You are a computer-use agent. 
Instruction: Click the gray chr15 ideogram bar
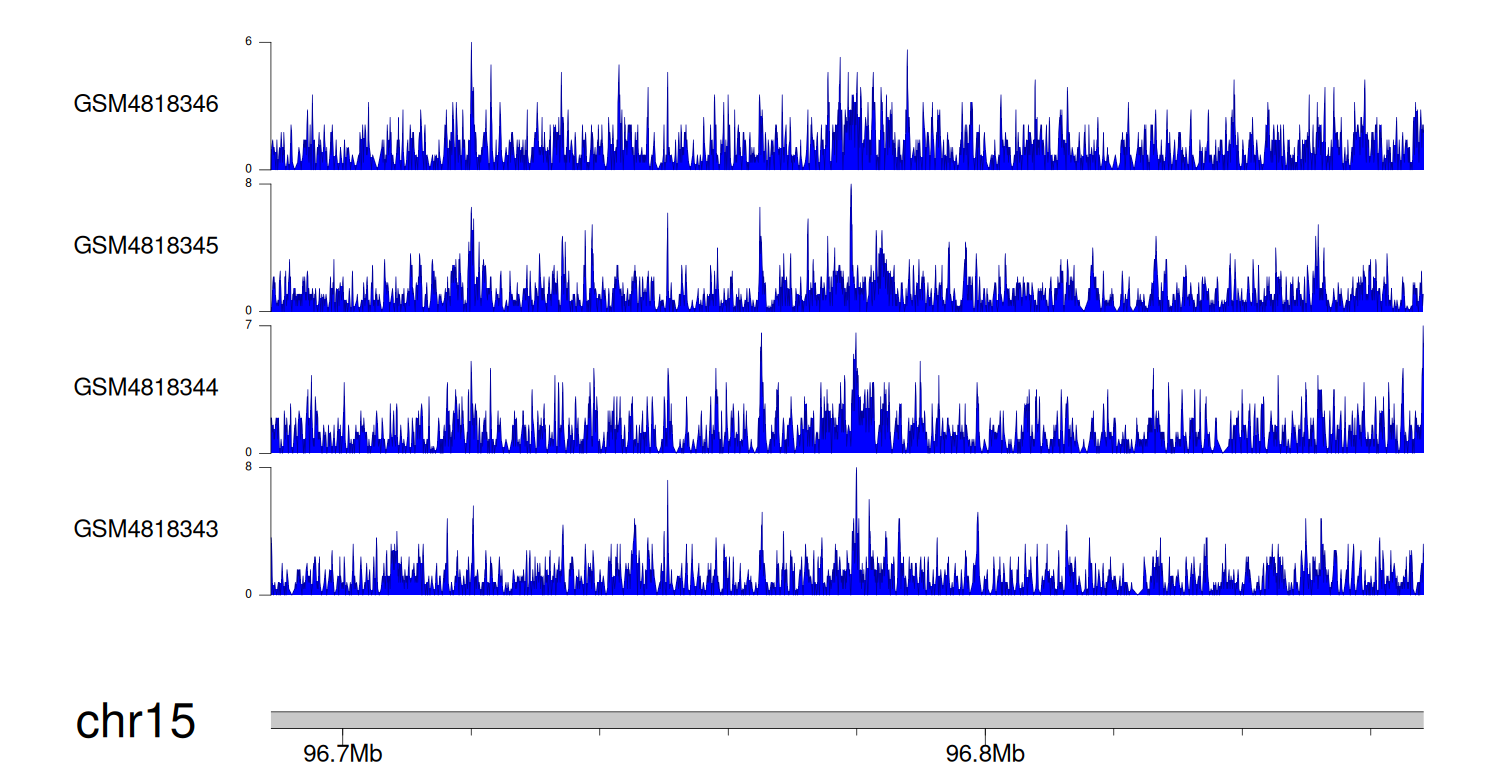pos(846,720)
